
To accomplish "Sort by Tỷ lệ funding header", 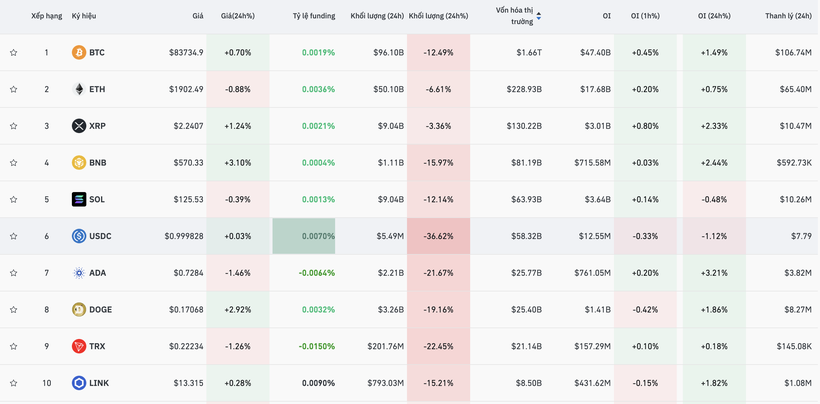I will pyautogui.click(x=314, y=16).
